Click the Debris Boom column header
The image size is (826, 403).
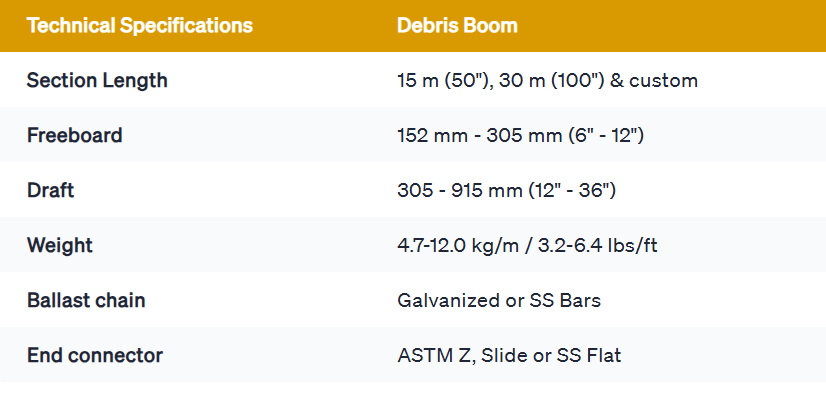[456, 25]
